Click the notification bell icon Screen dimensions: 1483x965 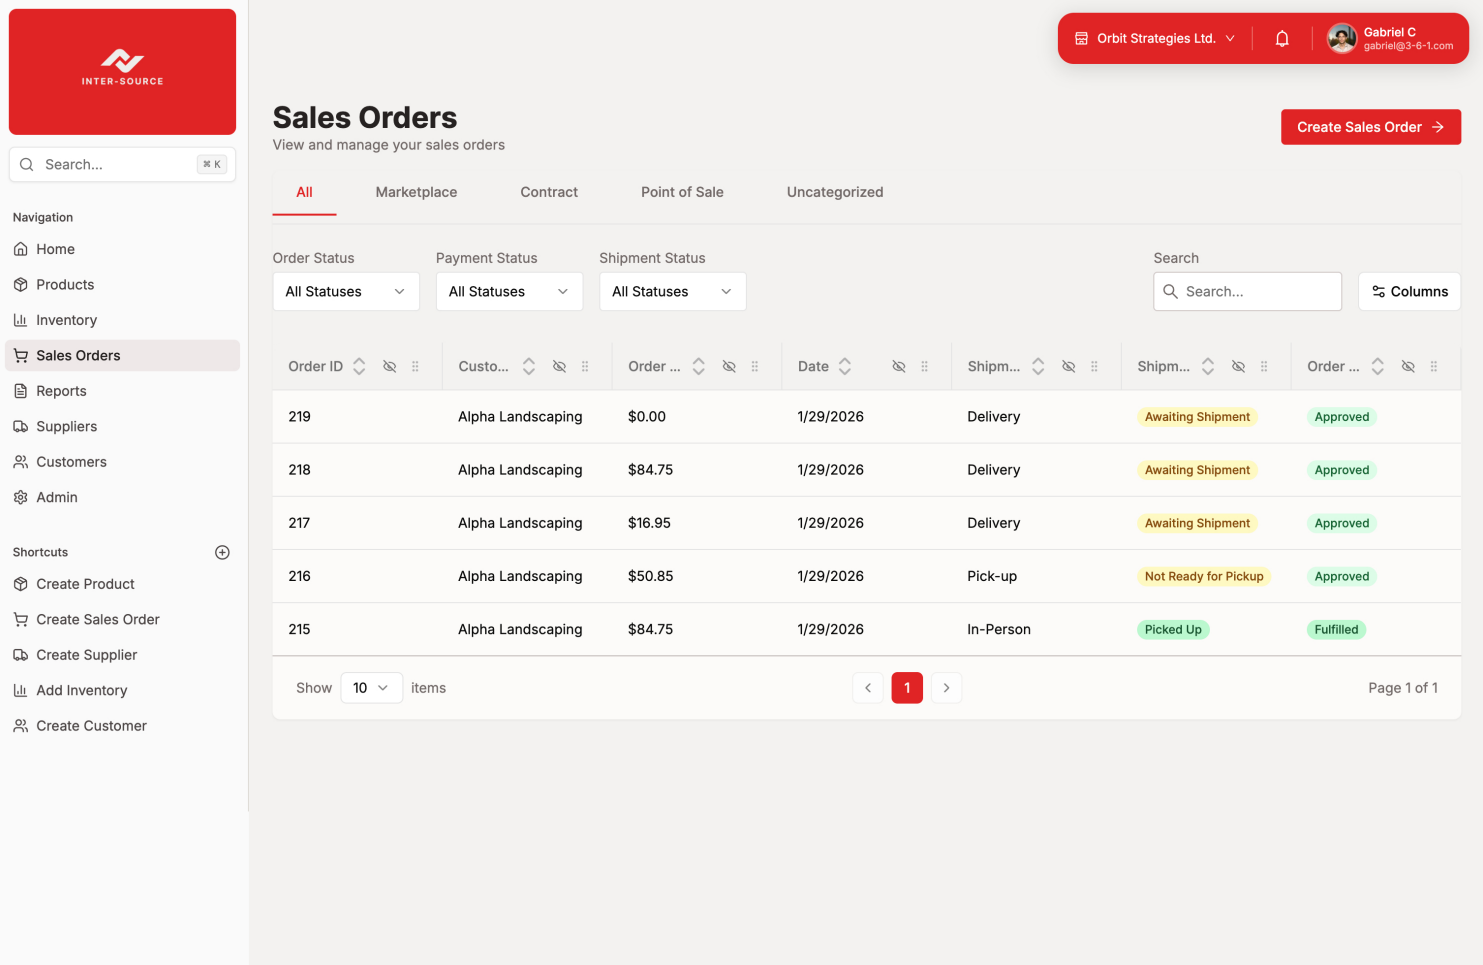point(1281,39)
